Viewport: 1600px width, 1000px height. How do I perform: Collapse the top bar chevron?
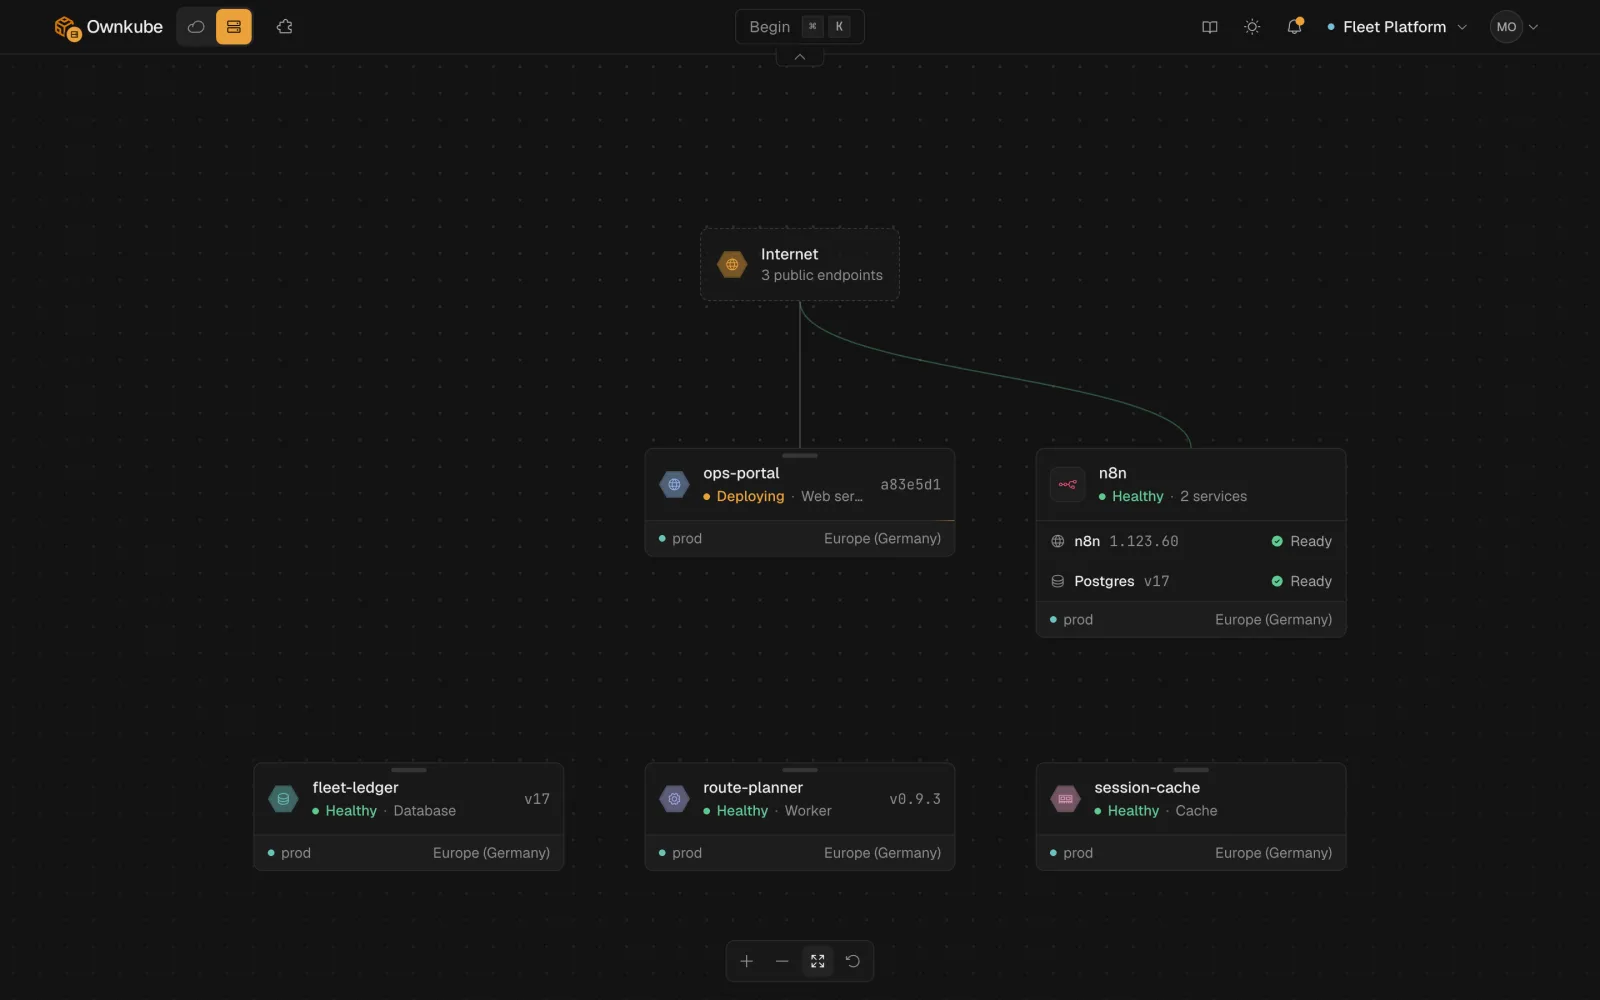[800, 57]
